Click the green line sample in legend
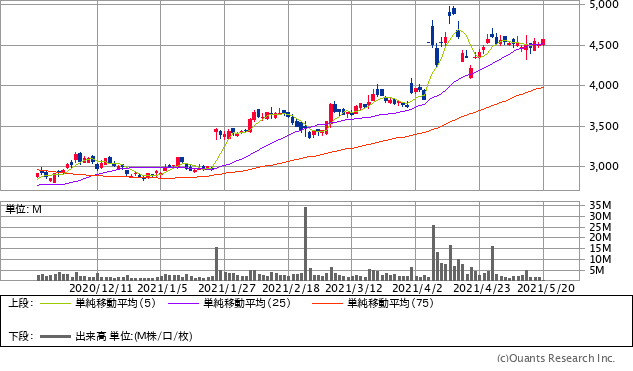This screenshot has width=633, height=371. (55, 304)
